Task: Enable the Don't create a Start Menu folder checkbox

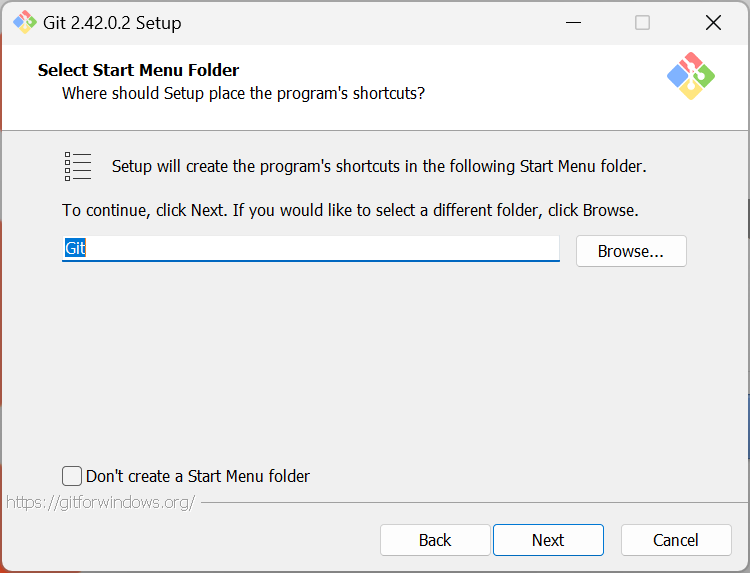Action: [x=72, y=476]
